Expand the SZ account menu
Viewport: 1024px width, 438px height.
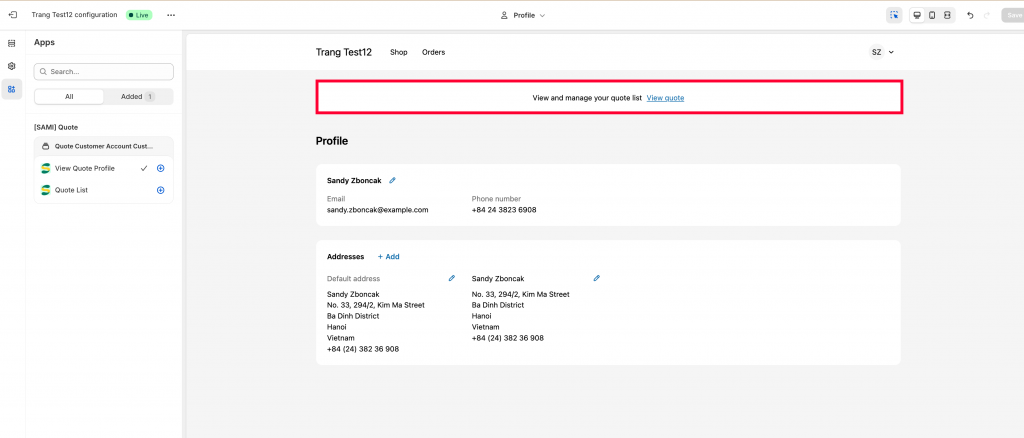click(882, 52)
